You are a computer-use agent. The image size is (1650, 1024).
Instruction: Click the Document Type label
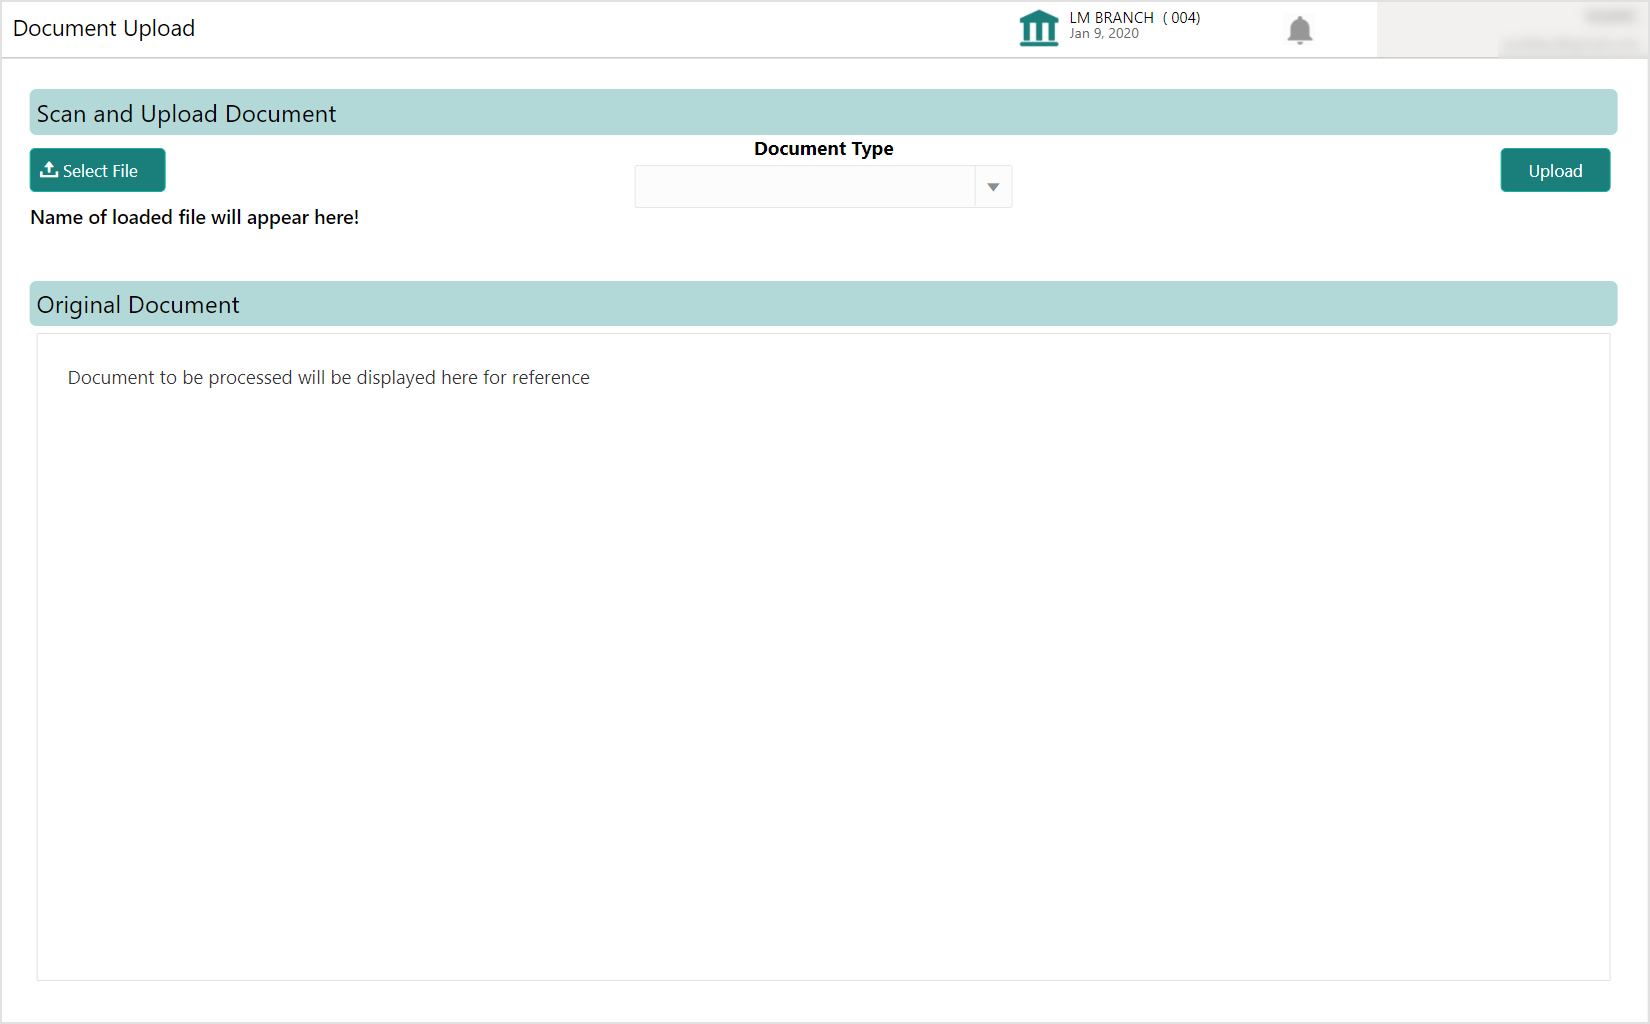pos(823,149)
